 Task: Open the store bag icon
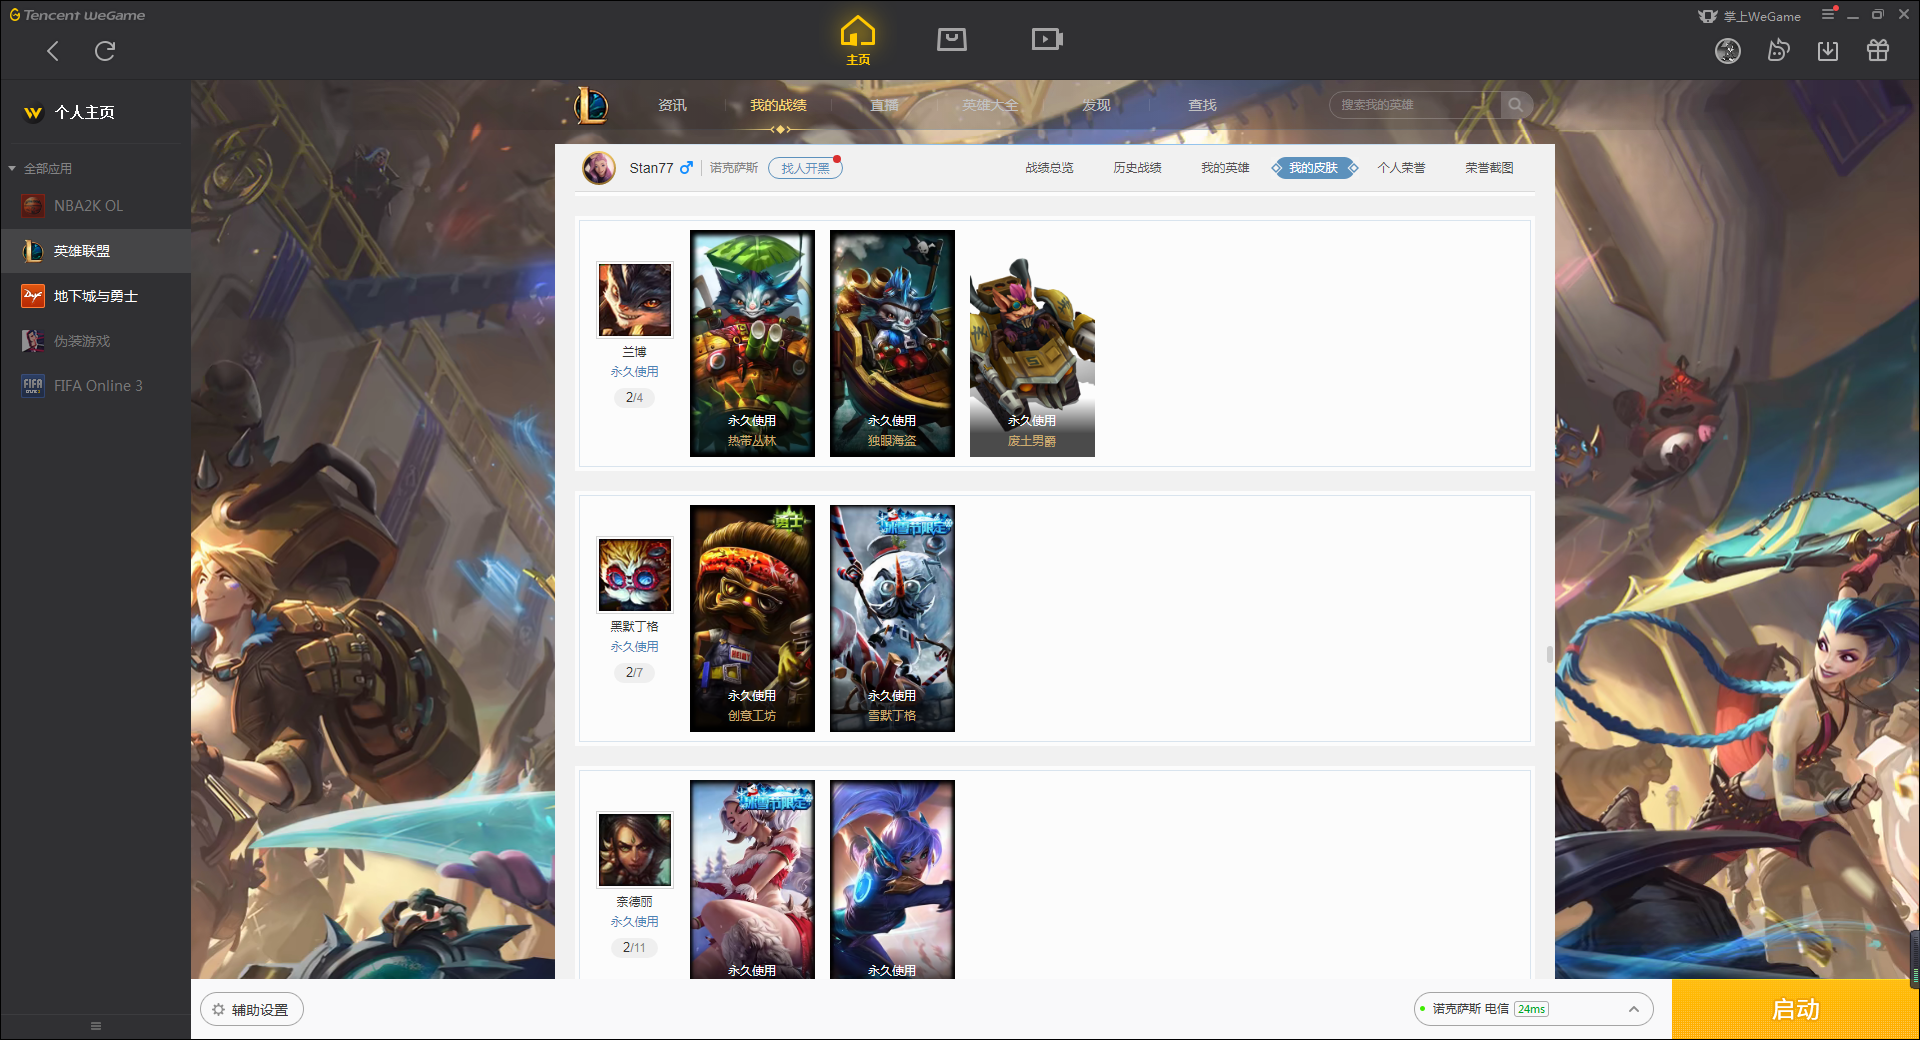click(x=952, y=39)
